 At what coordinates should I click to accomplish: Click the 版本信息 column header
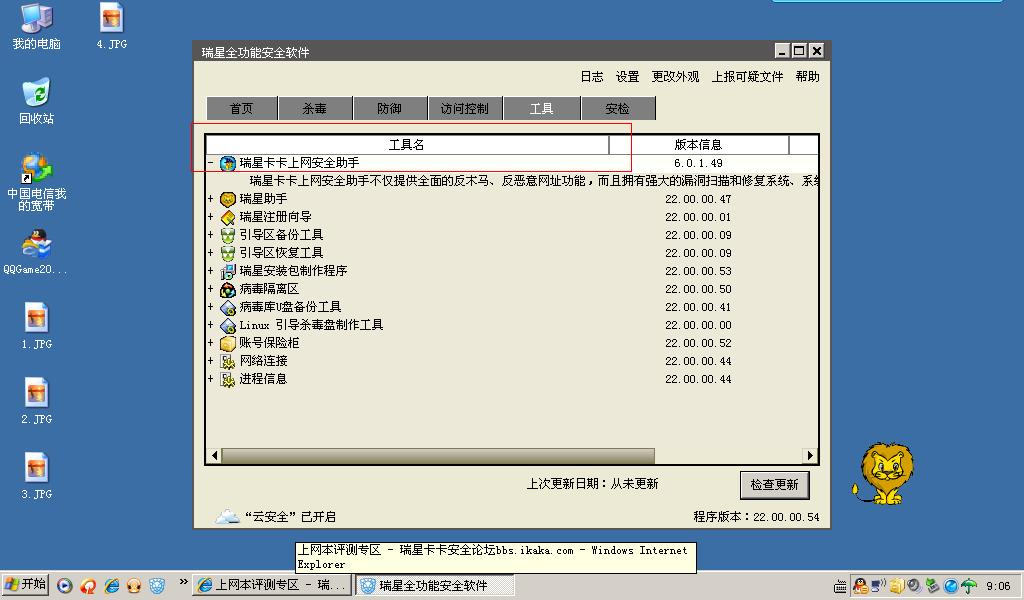pos(698,145)
